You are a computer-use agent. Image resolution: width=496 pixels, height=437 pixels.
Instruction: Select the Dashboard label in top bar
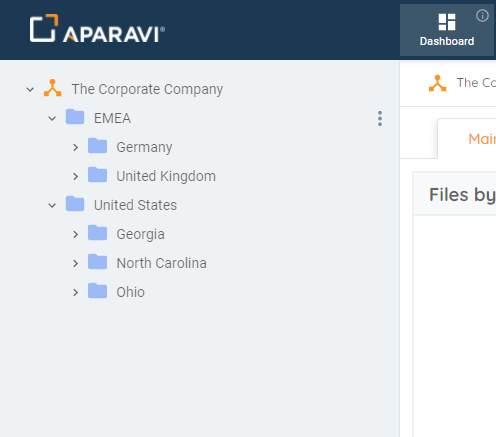[x=447, y=41]
